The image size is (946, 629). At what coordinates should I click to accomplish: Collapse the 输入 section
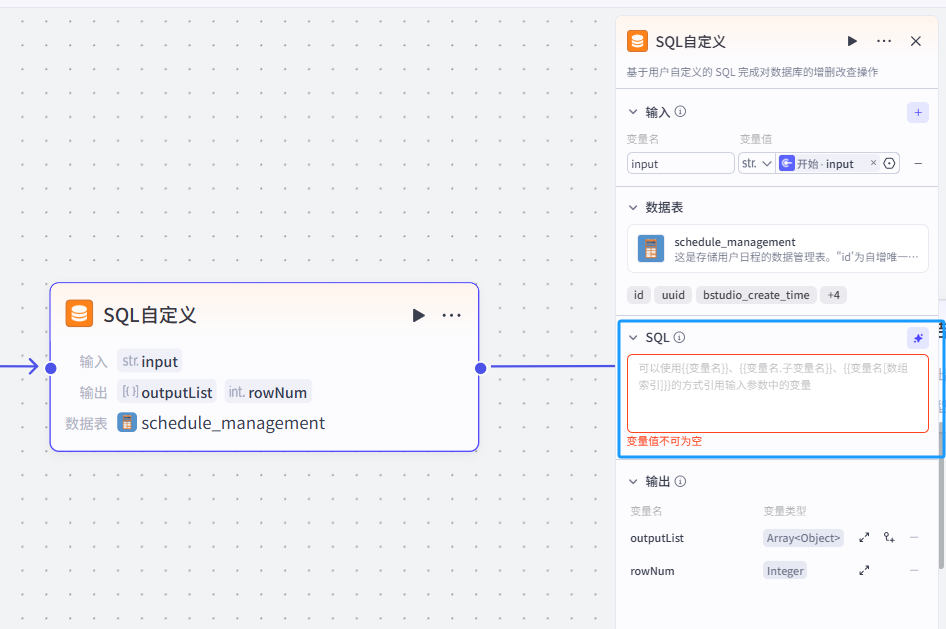pos(632,112)
